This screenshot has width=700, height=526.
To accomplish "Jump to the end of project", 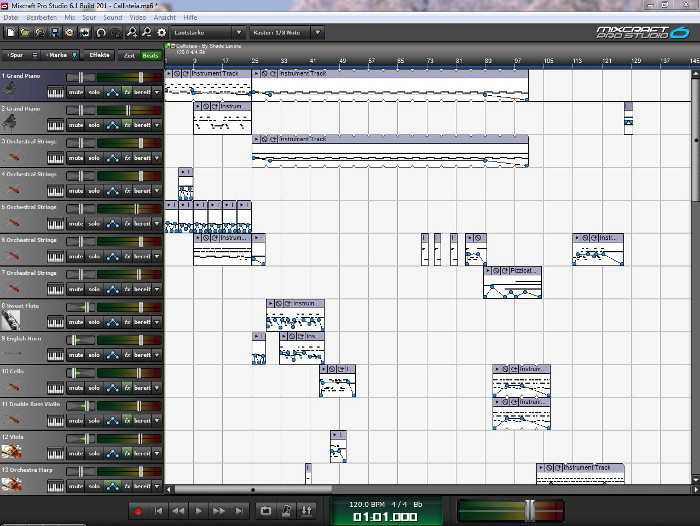I will coord(239,511).
